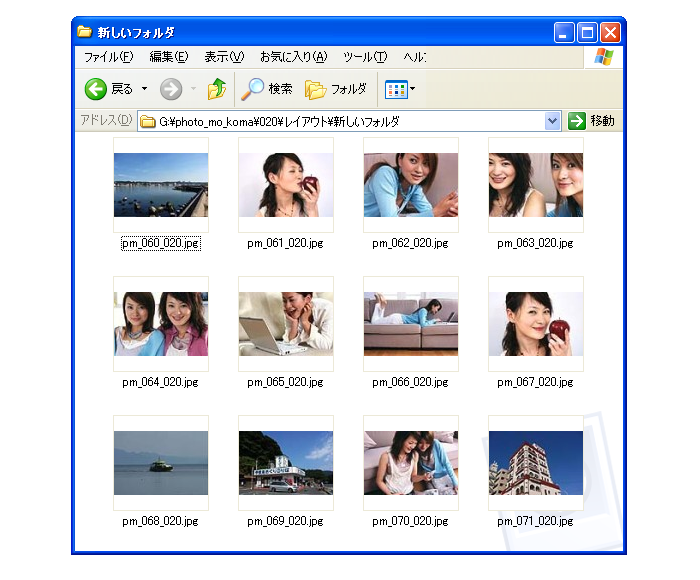
Task: Click the green Back arrow icon
Action: click(96, 89)
